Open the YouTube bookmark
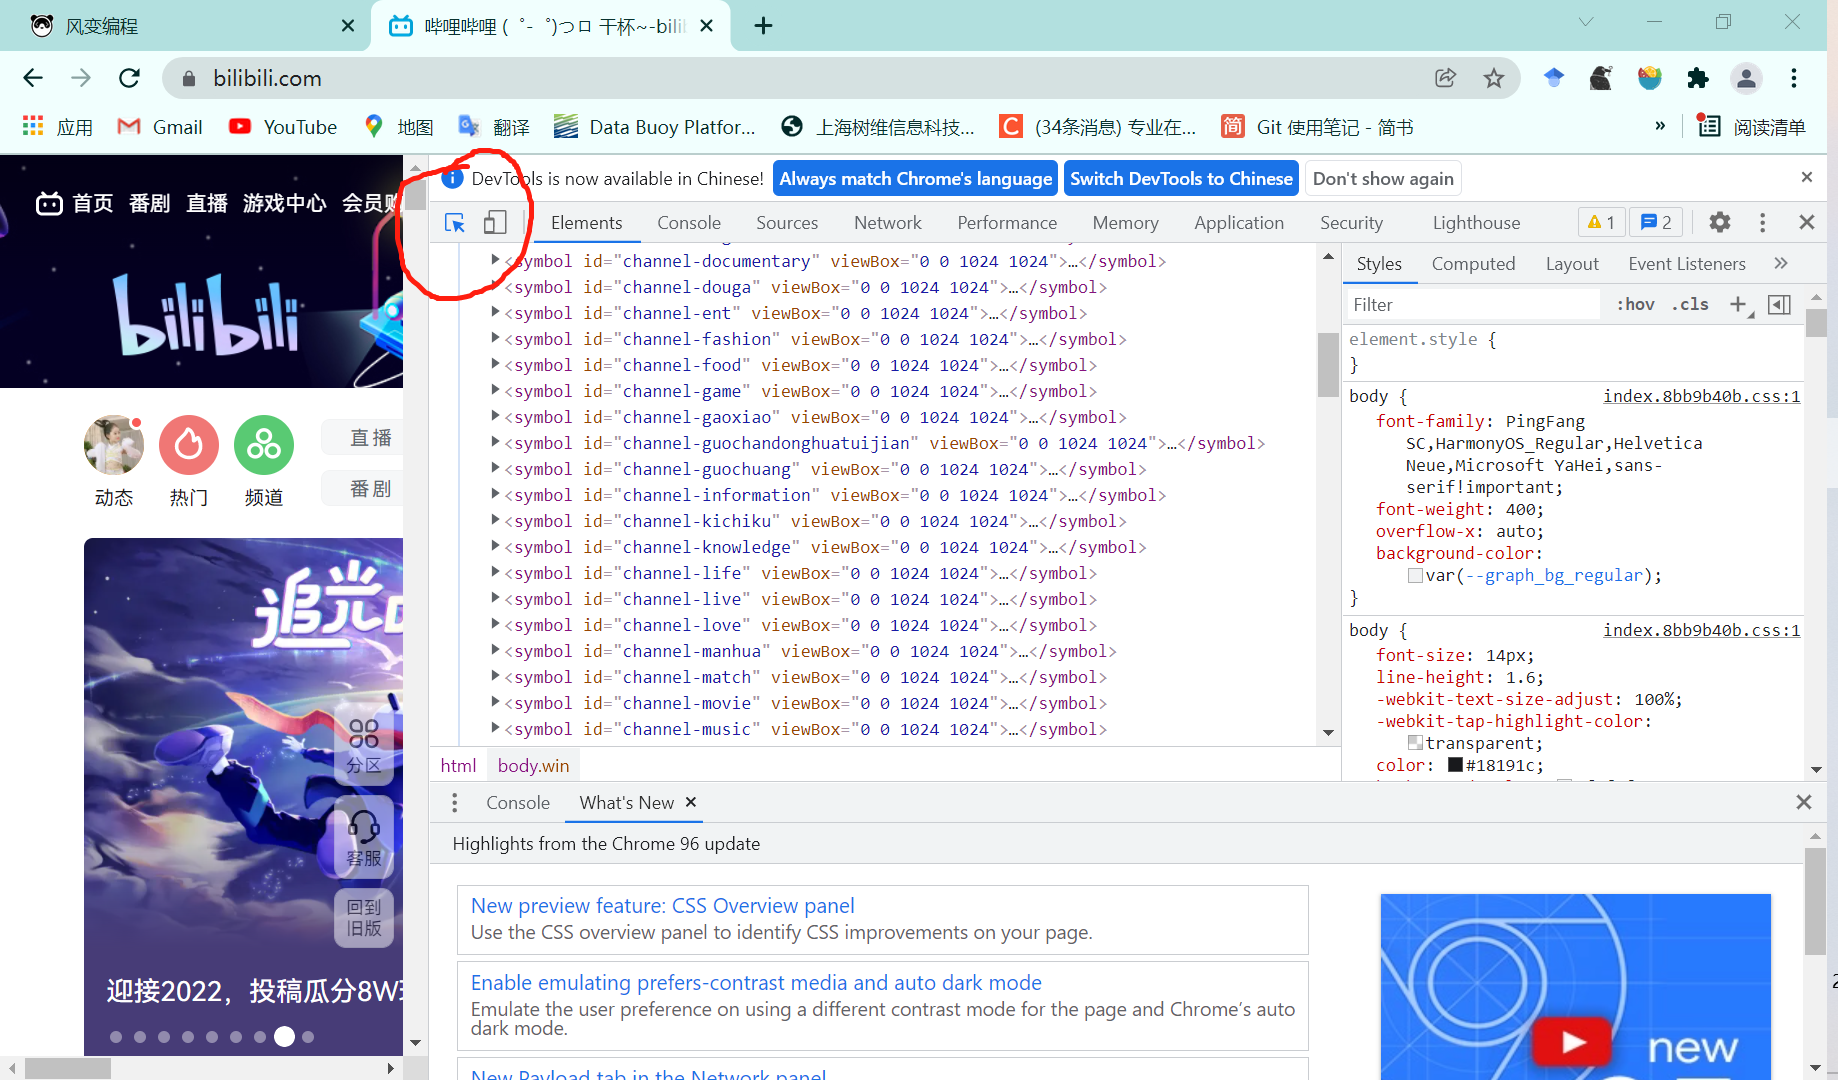1838x1080 pixels. [x=283, y=127]
